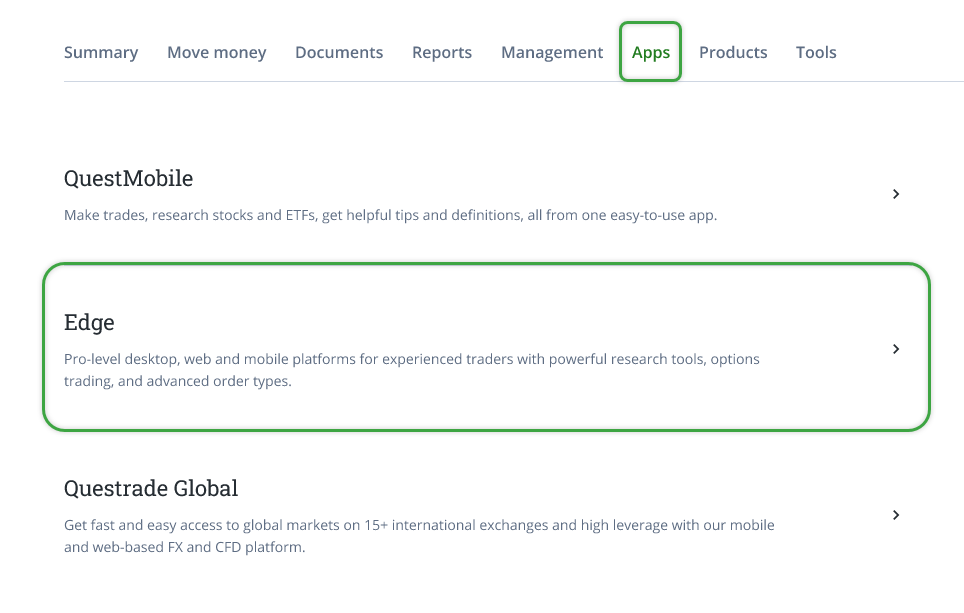Click the Edge description text
964x613 pixels.
(x=411, y=369)
